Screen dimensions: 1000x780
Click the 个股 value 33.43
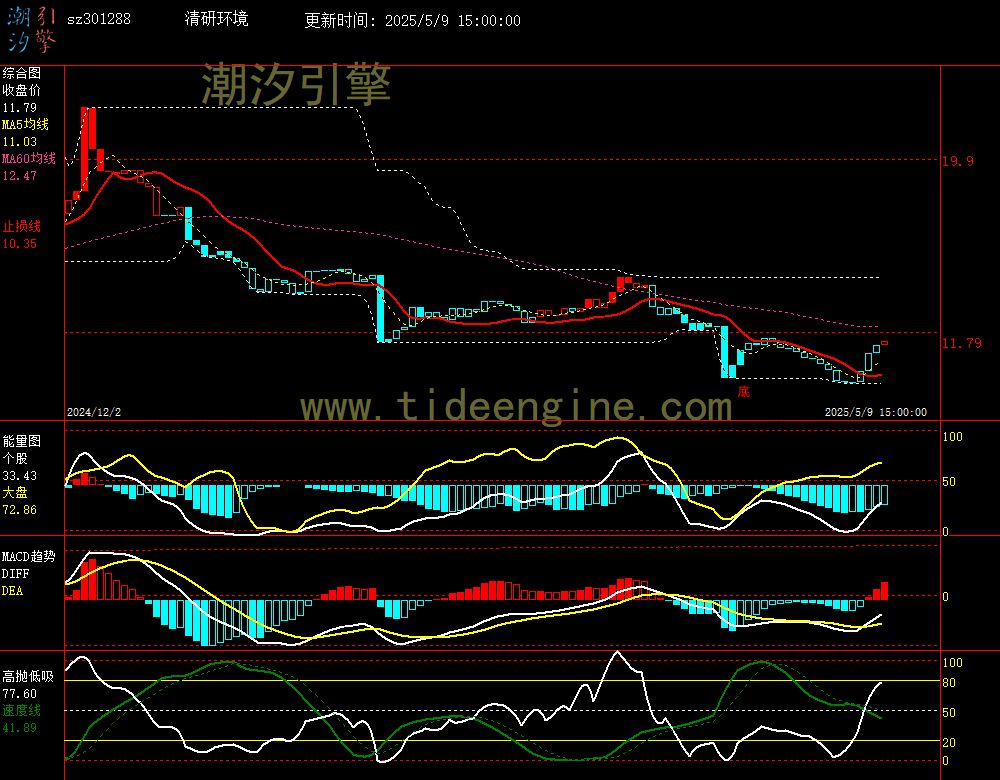pyautogui.click(x=20, y=476)
